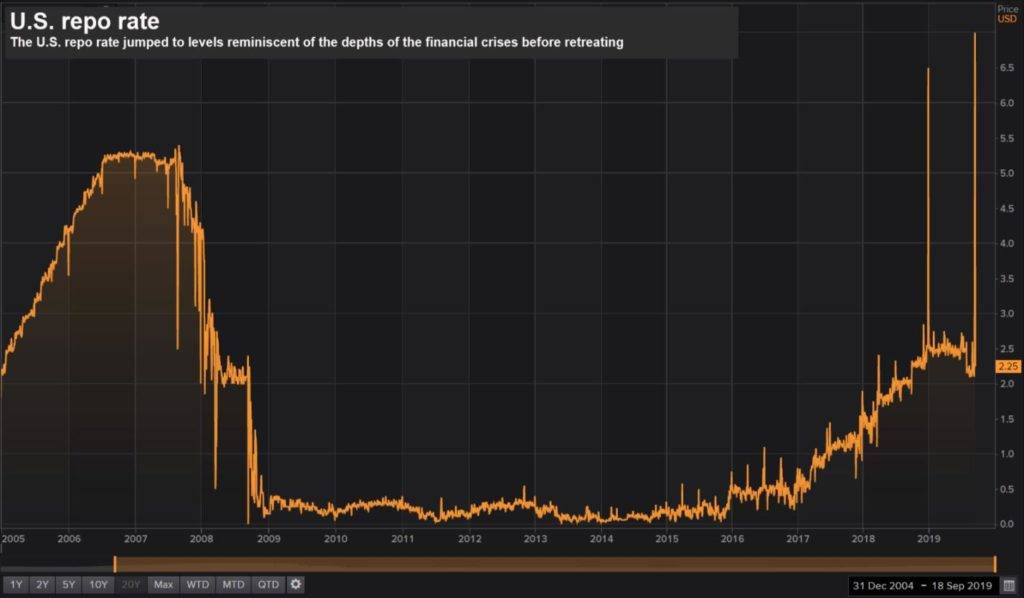
Task: Select the 1Y time range
Action: coord(15,584)
